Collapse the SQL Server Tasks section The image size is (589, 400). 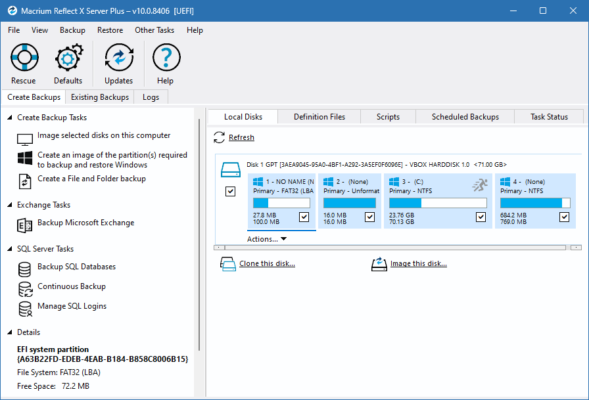pyautogui.click(x=10, y=249)
